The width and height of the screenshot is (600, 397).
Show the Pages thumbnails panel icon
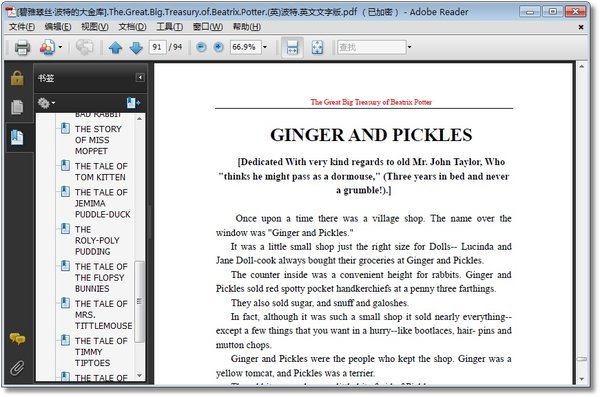point(17,107)
